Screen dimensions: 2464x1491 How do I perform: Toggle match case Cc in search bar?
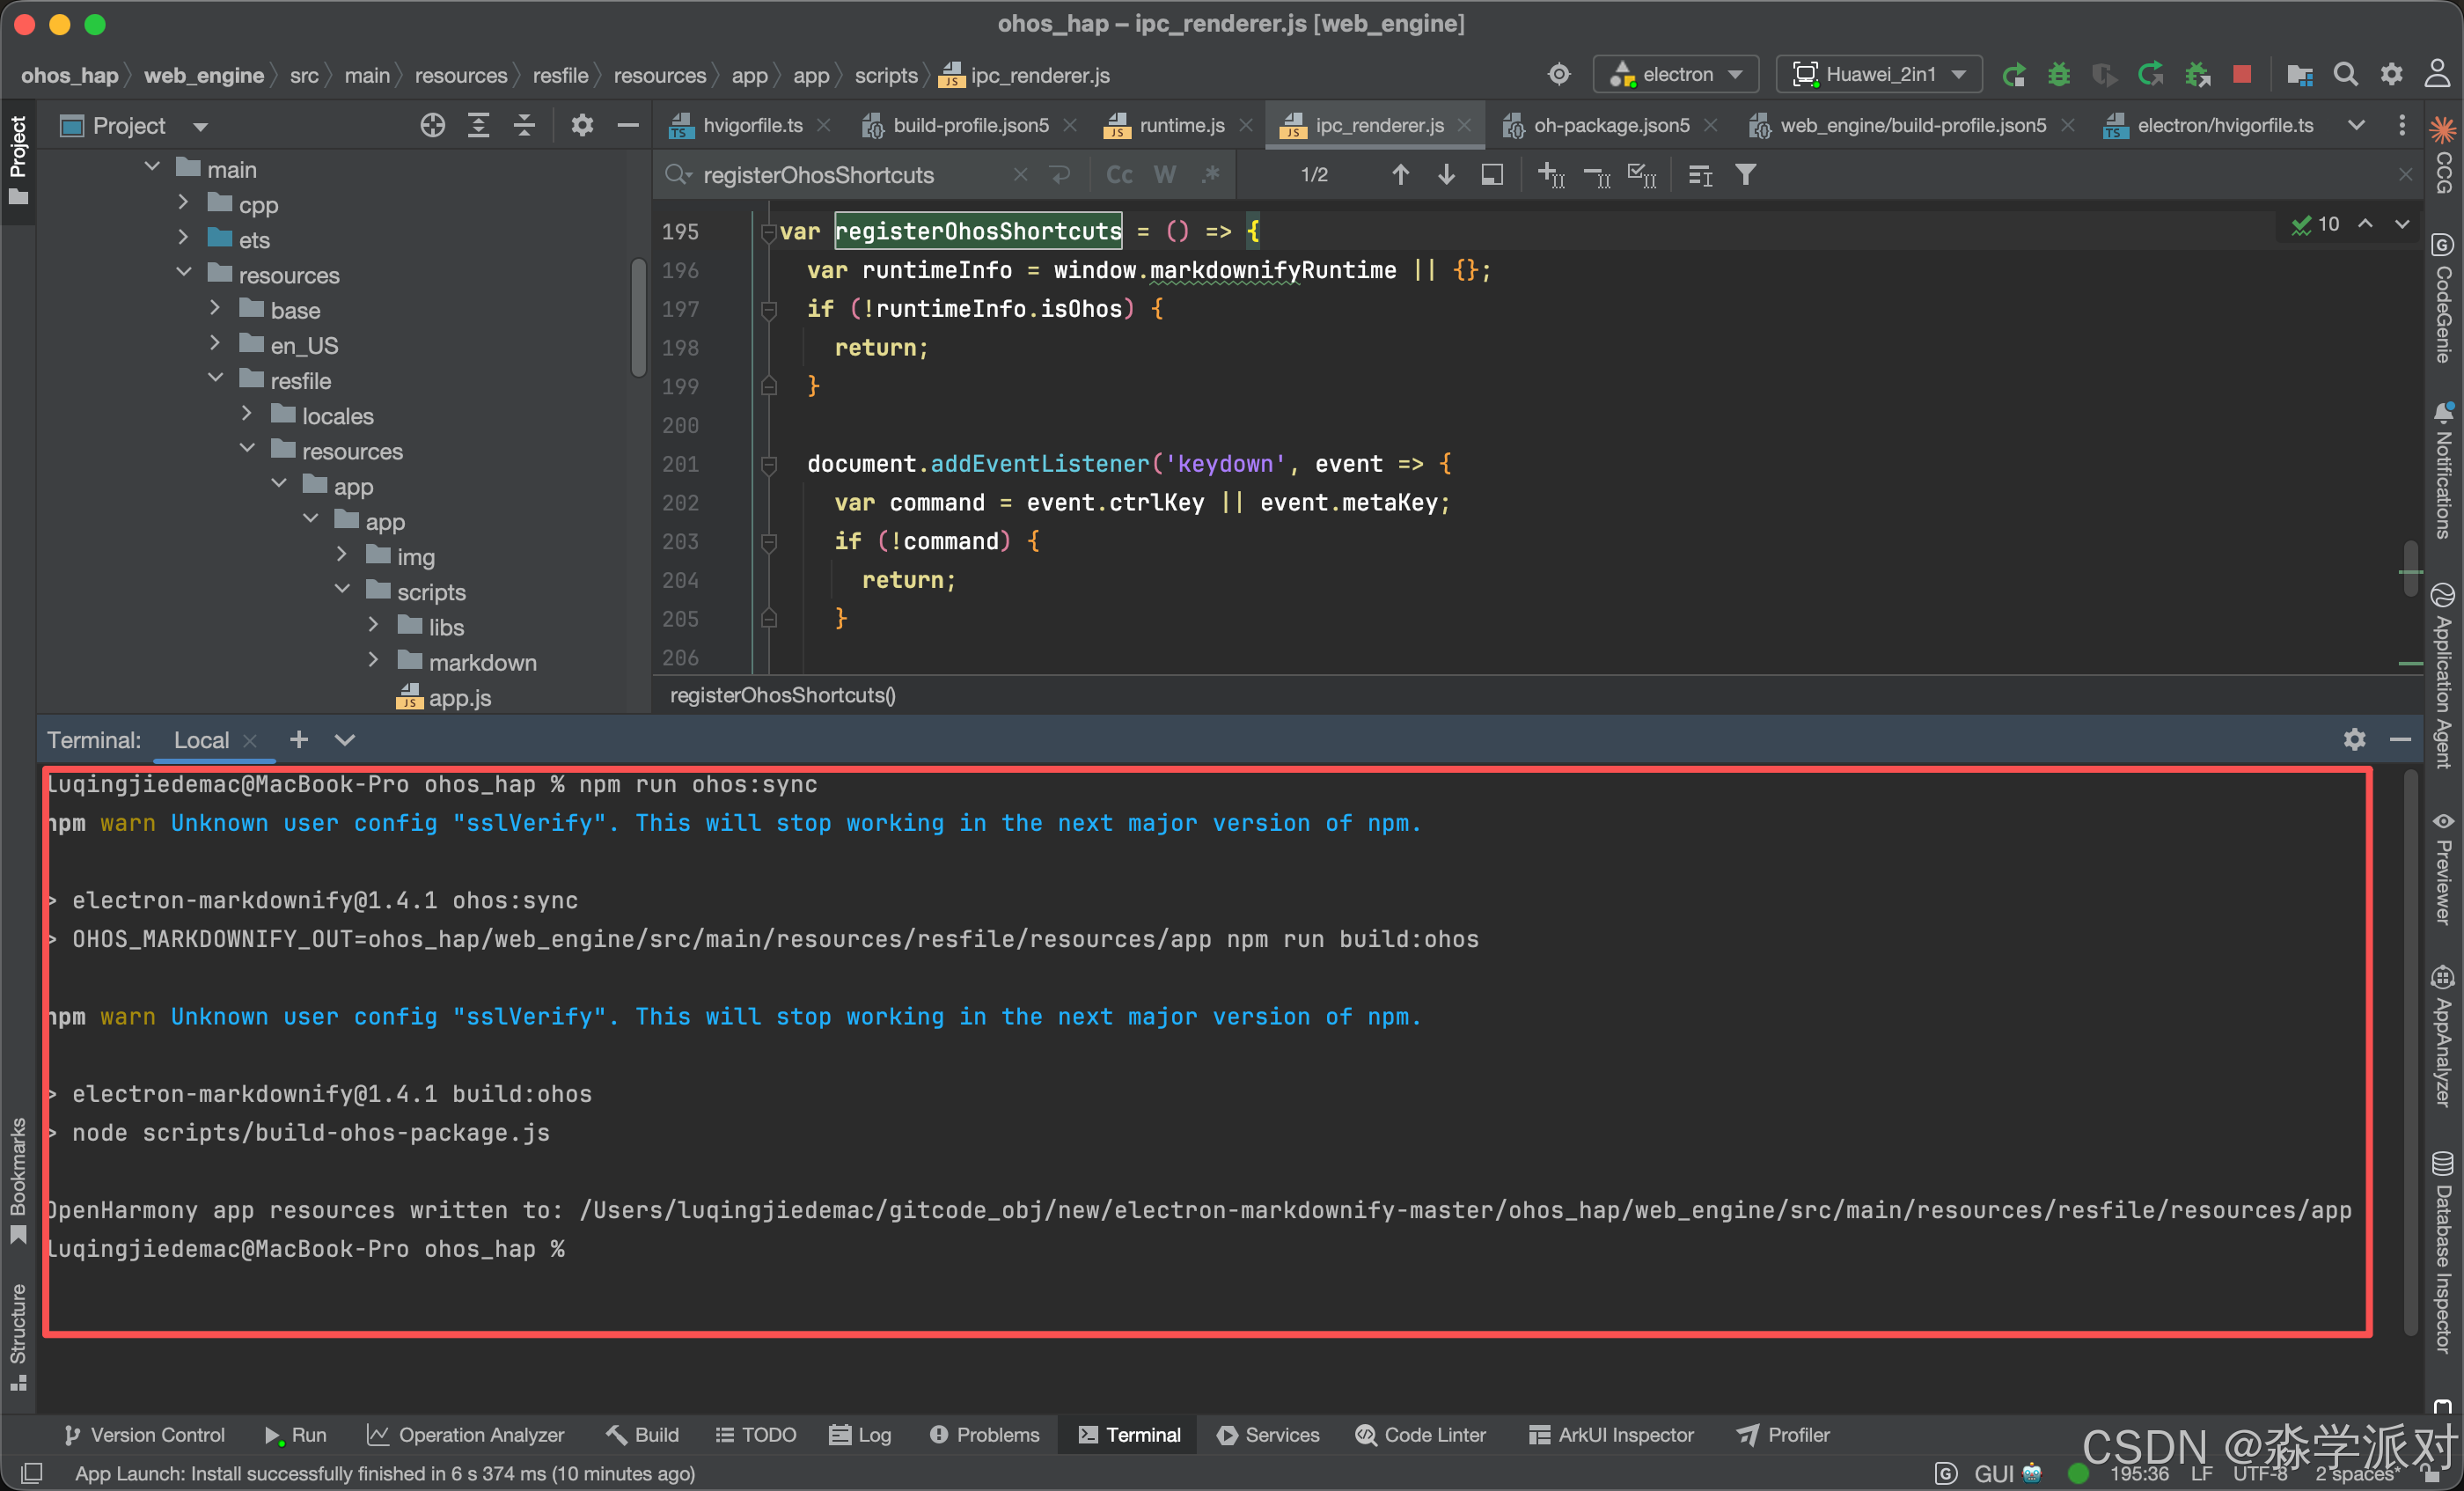pos(1119,175)
